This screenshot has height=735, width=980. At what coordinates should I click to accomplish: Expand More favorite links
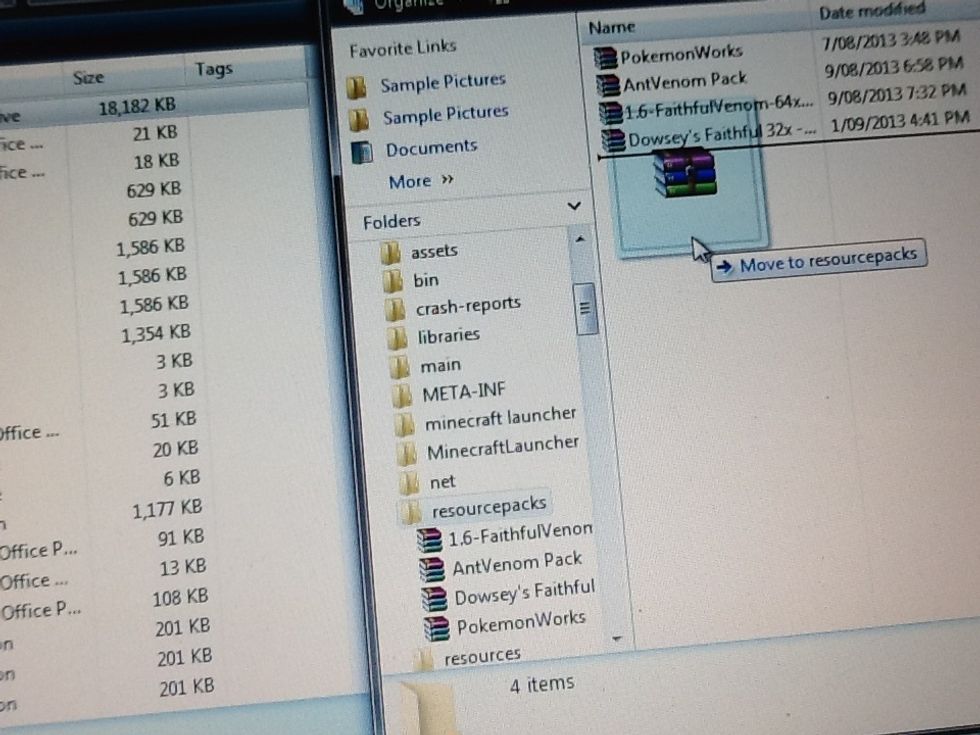point(421,181)
